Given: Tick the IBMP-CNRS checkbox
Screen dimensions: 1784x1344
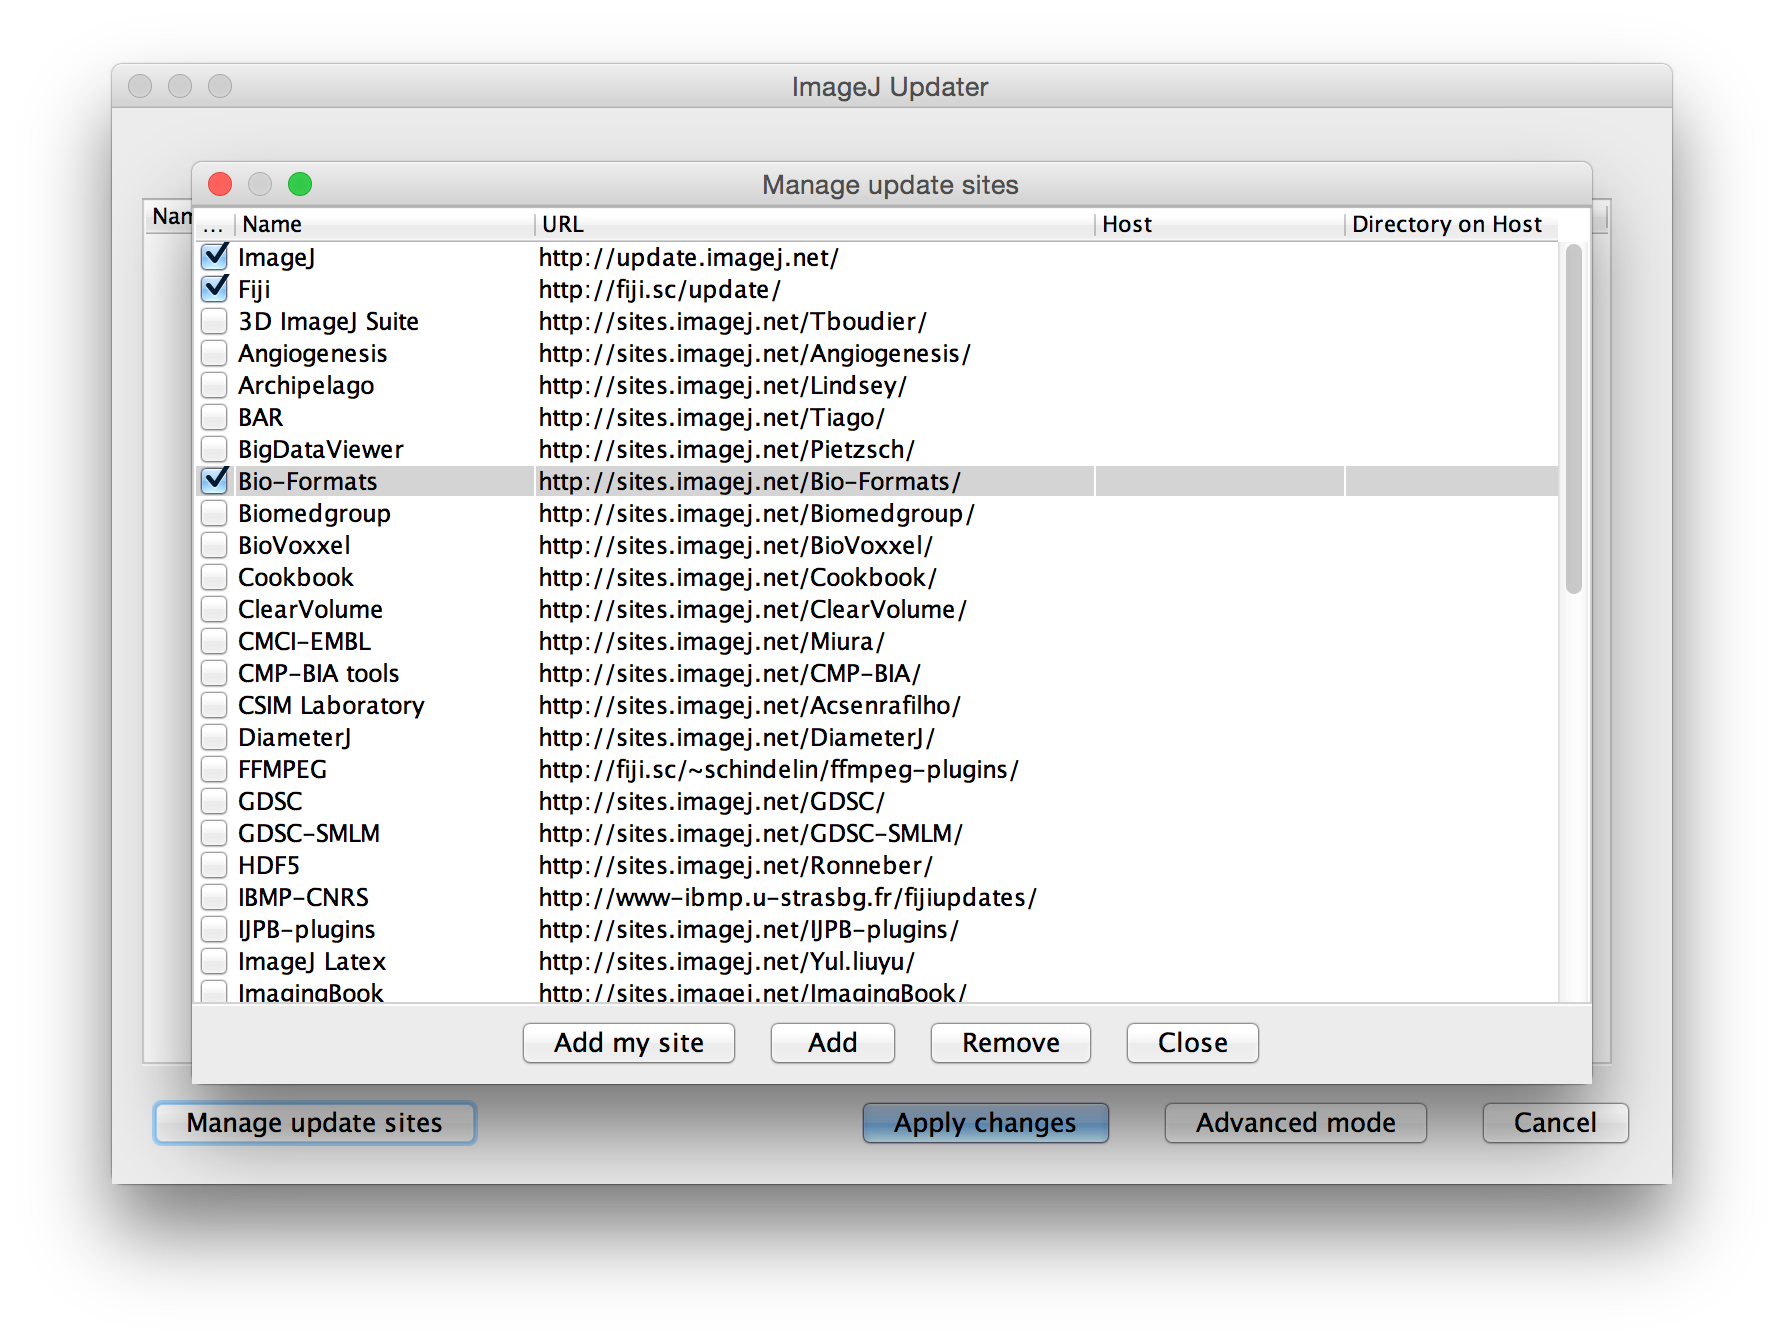Looking at the screenshot, I should (x=214, y=897).
